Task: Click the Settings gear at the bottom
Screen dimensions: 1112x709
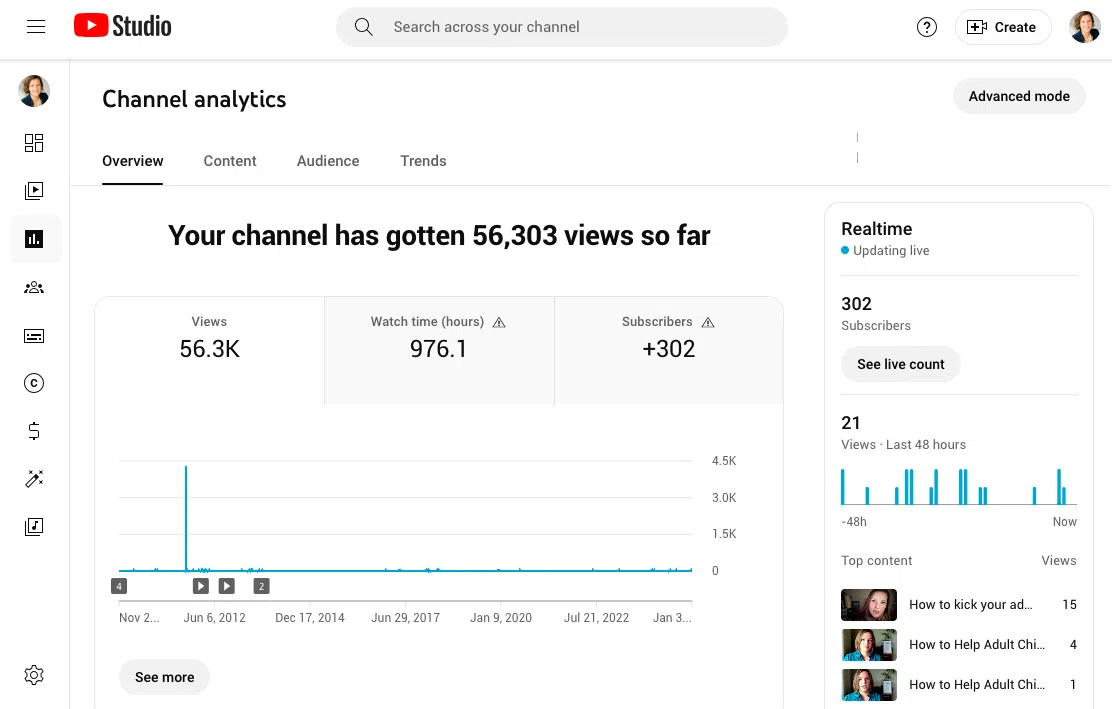Action: click(34, 675)
